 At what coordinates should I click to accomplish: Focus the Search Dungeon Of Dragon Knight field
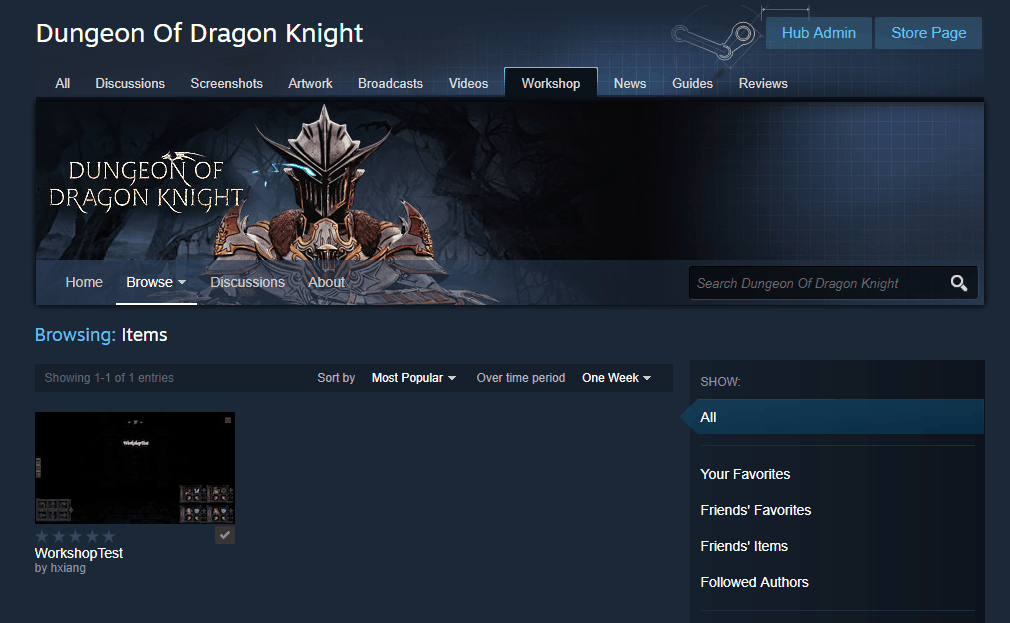pyautogui.click(x=815, y=284)
